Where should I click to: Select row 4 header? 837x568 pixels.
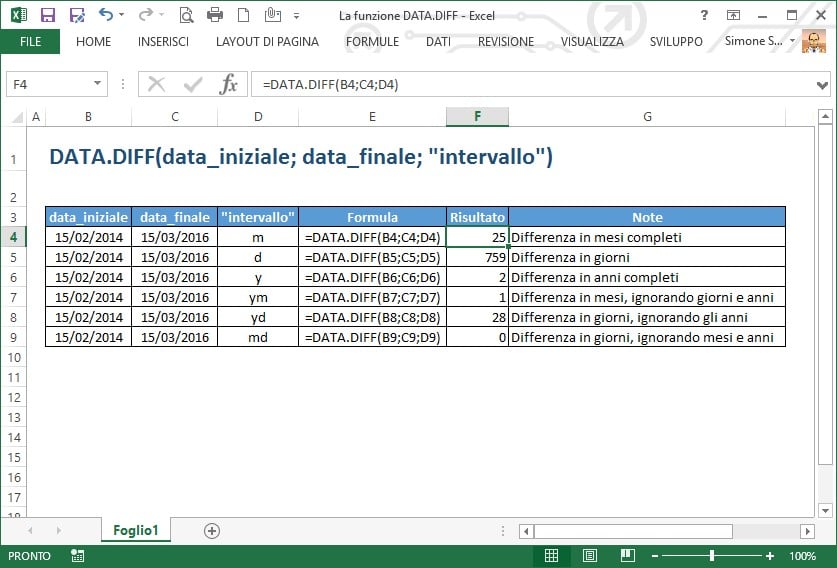(13, 237)
